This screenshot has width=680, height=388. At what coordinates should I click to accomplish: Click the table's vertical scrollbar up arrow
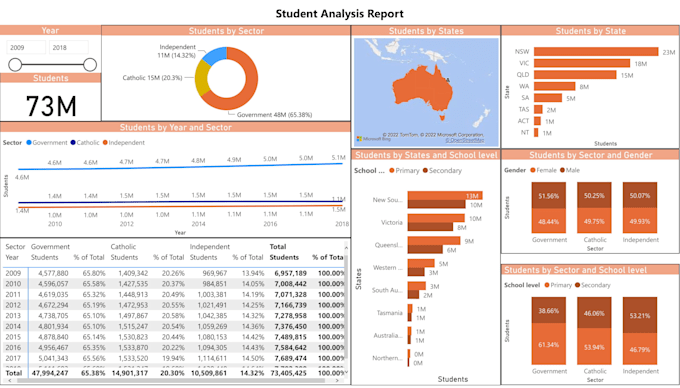[347, 248]
